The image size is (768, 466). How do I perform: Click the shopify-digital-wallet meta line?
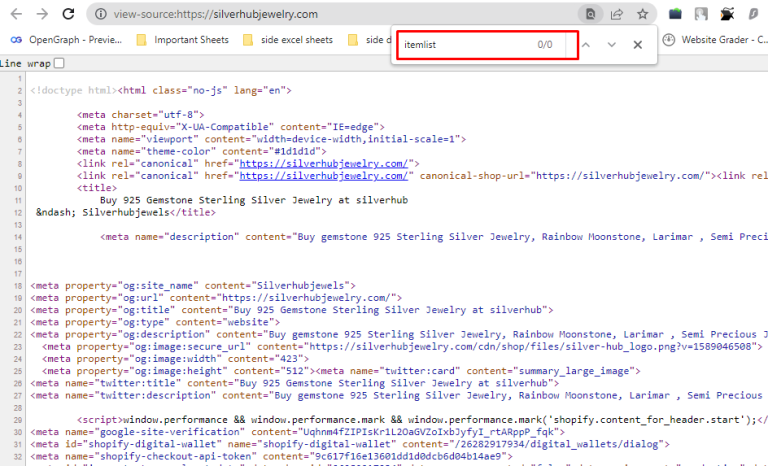pyautogui.click(x=350, y=444)
